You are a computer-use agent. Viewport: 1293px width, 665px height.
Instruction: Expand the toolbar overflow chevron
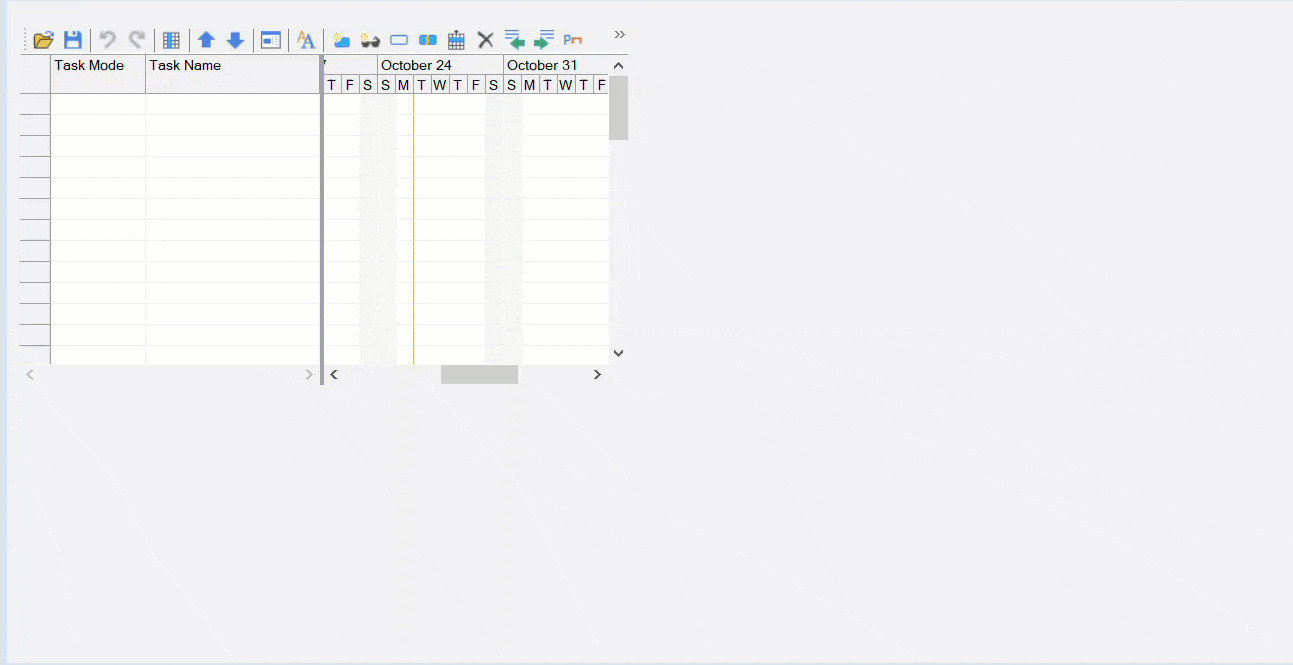point(619,35)
